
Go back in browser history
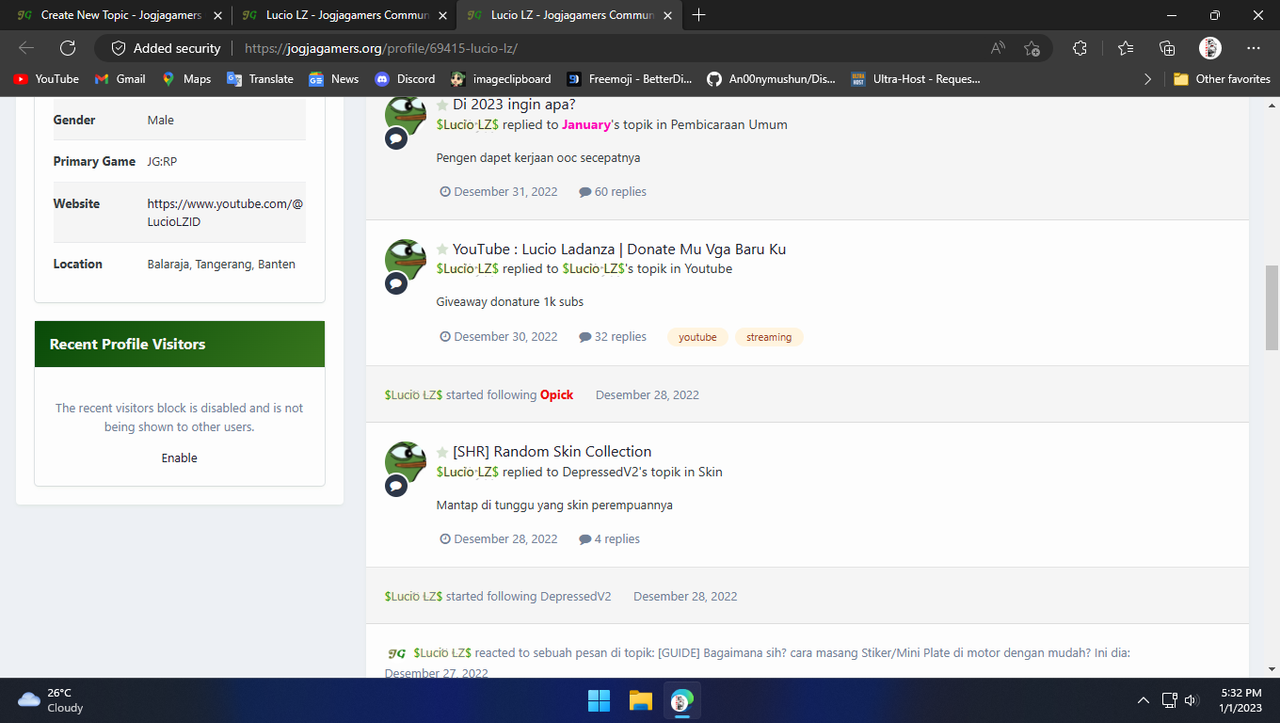[x=26, y=48]
